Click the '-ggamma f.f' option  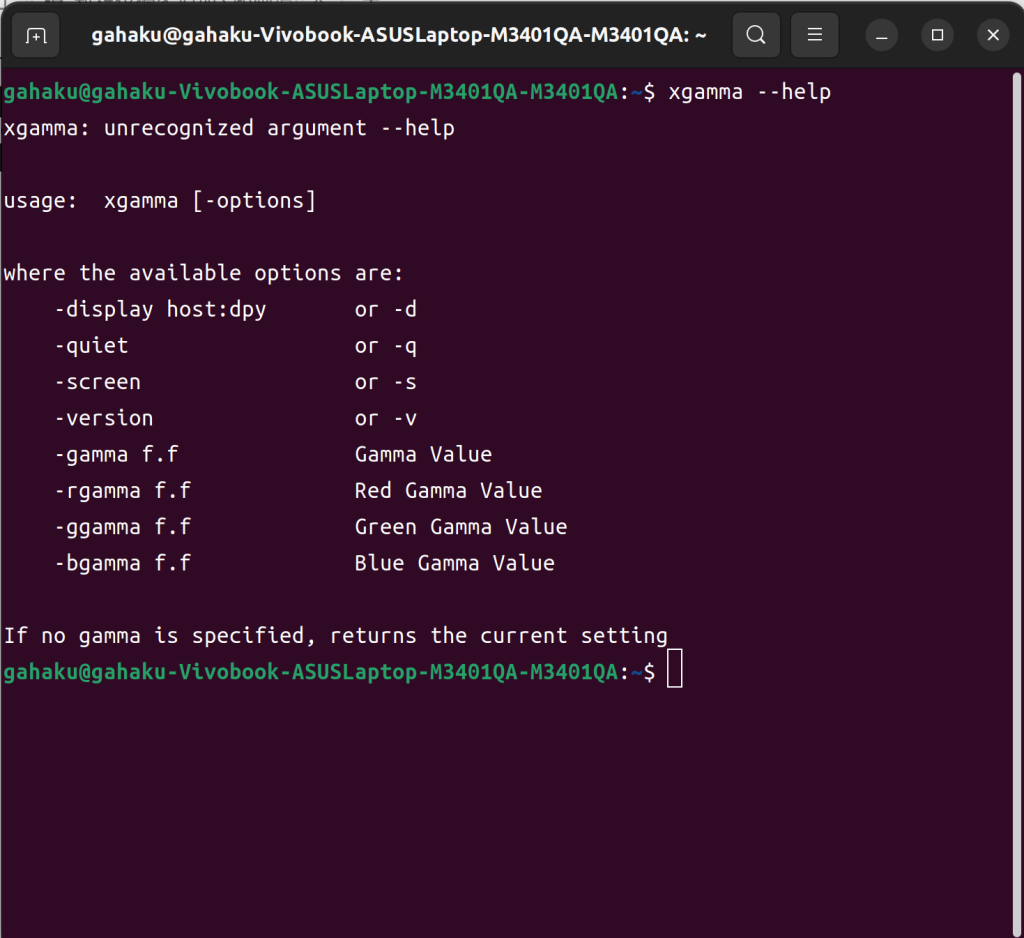pyautogui.click(x=123, y=527)
